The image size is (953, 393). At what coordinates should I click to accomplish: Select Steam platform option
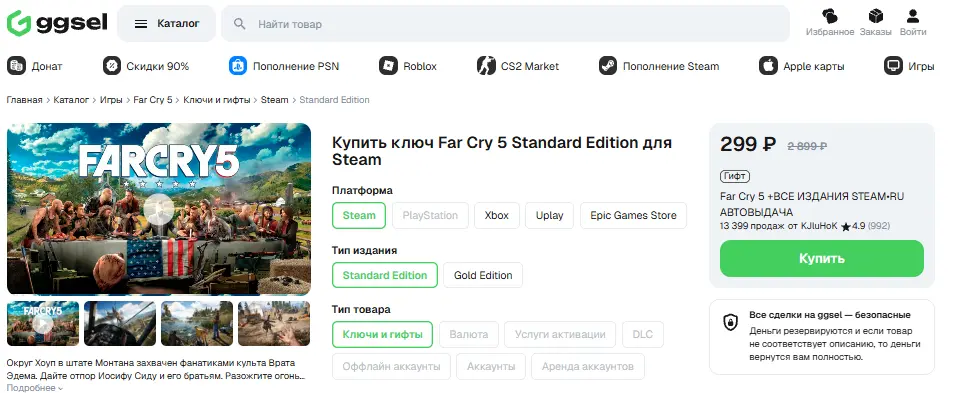(x=359, y=216)
